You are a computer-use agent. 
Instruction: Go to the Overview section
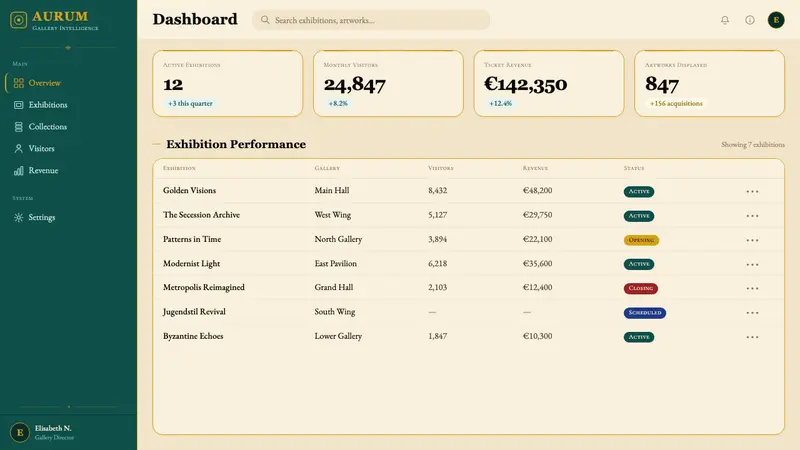coord(68,83)
